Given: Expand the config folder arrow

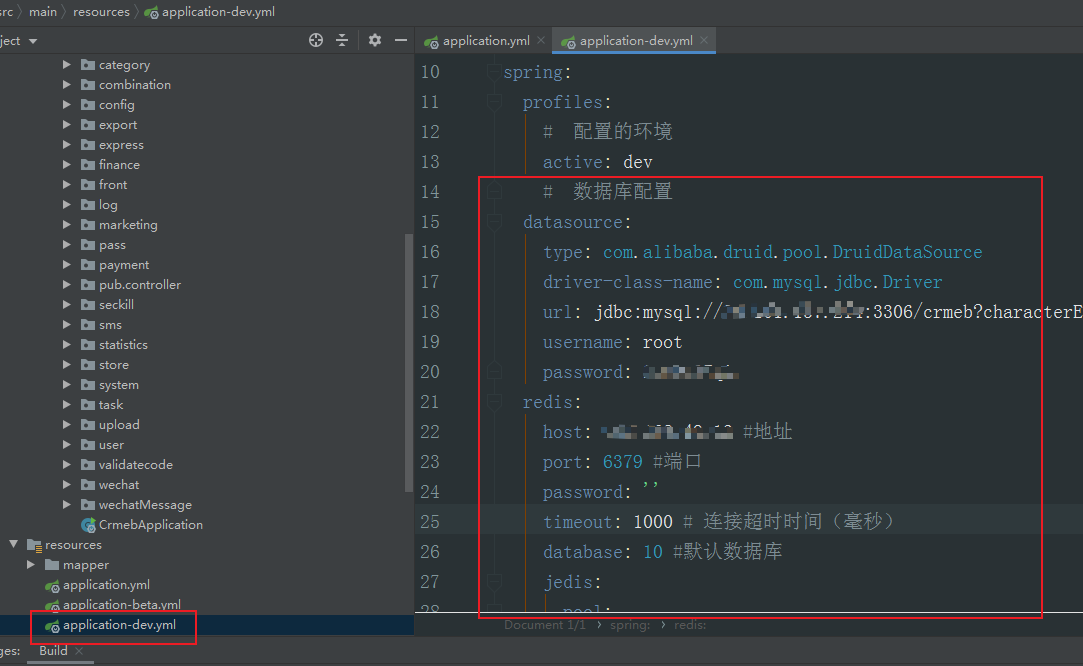Looking at the screenshot, I should [x=67, y=104].
